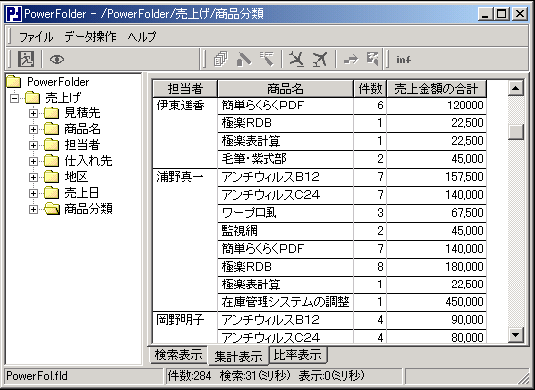This screenshot has height=390, width=535.
Task: Switch to the 集計表示 tab
Action: coord(238,356)
